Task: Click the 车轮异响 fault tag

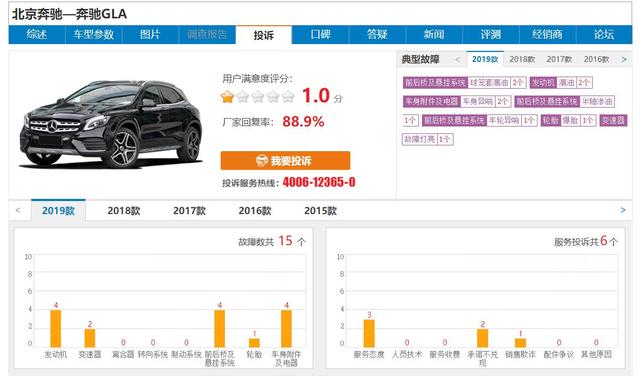Action: (x=480, y=120)
